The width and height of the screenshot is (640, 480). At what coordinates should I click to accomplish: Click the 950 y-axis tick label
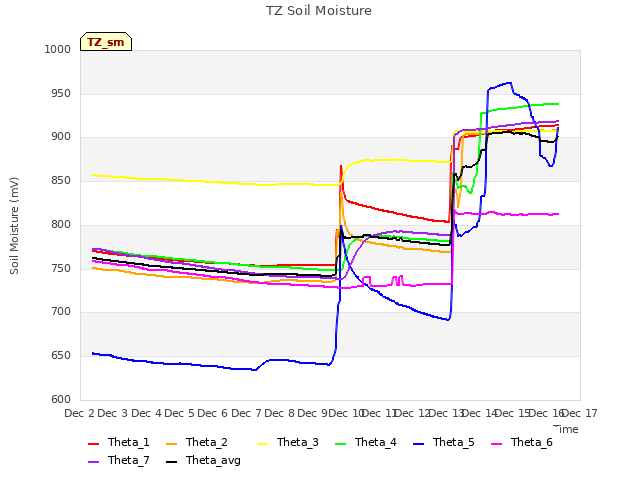pyautogui.click(x=61, y=93)
